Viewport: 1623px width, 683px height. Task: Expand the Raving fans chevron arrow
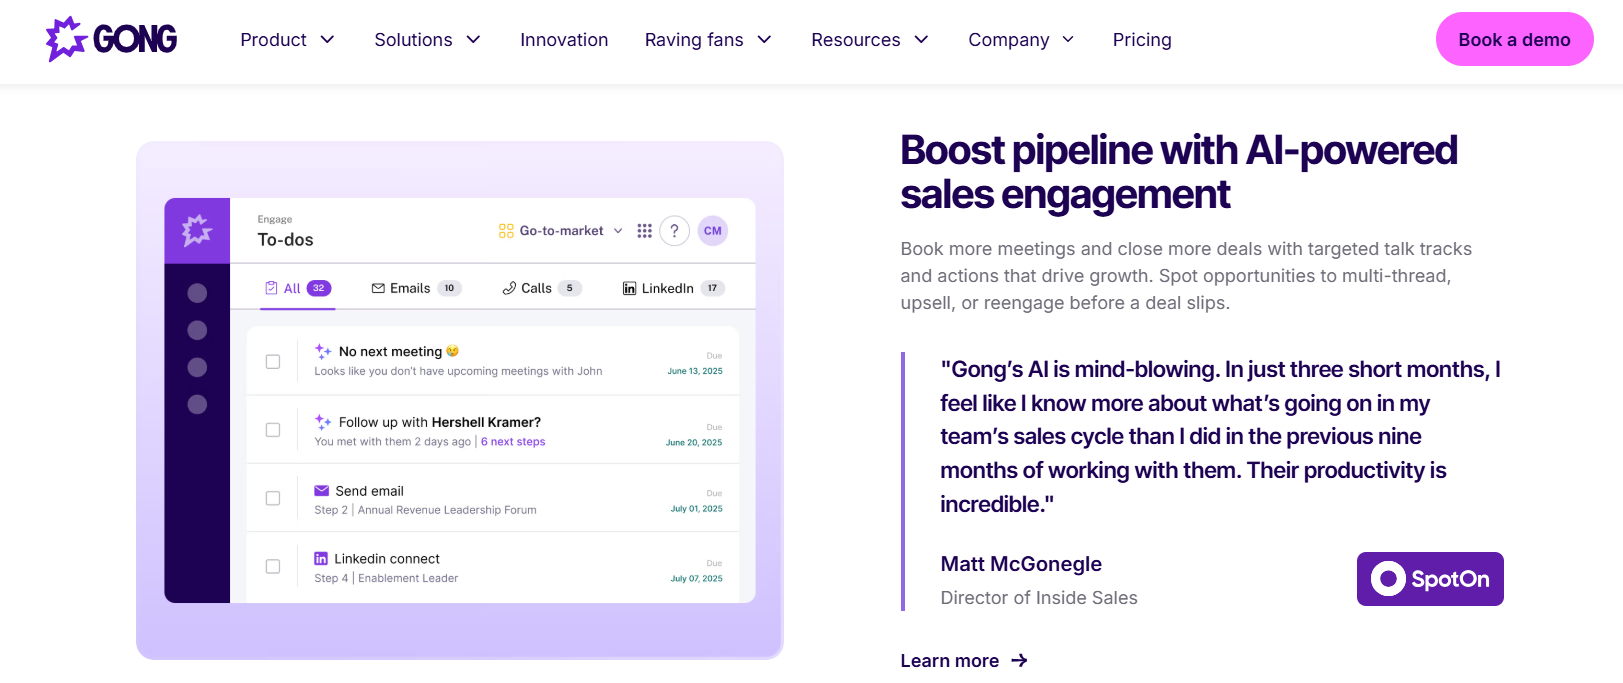tap(765, 40)
